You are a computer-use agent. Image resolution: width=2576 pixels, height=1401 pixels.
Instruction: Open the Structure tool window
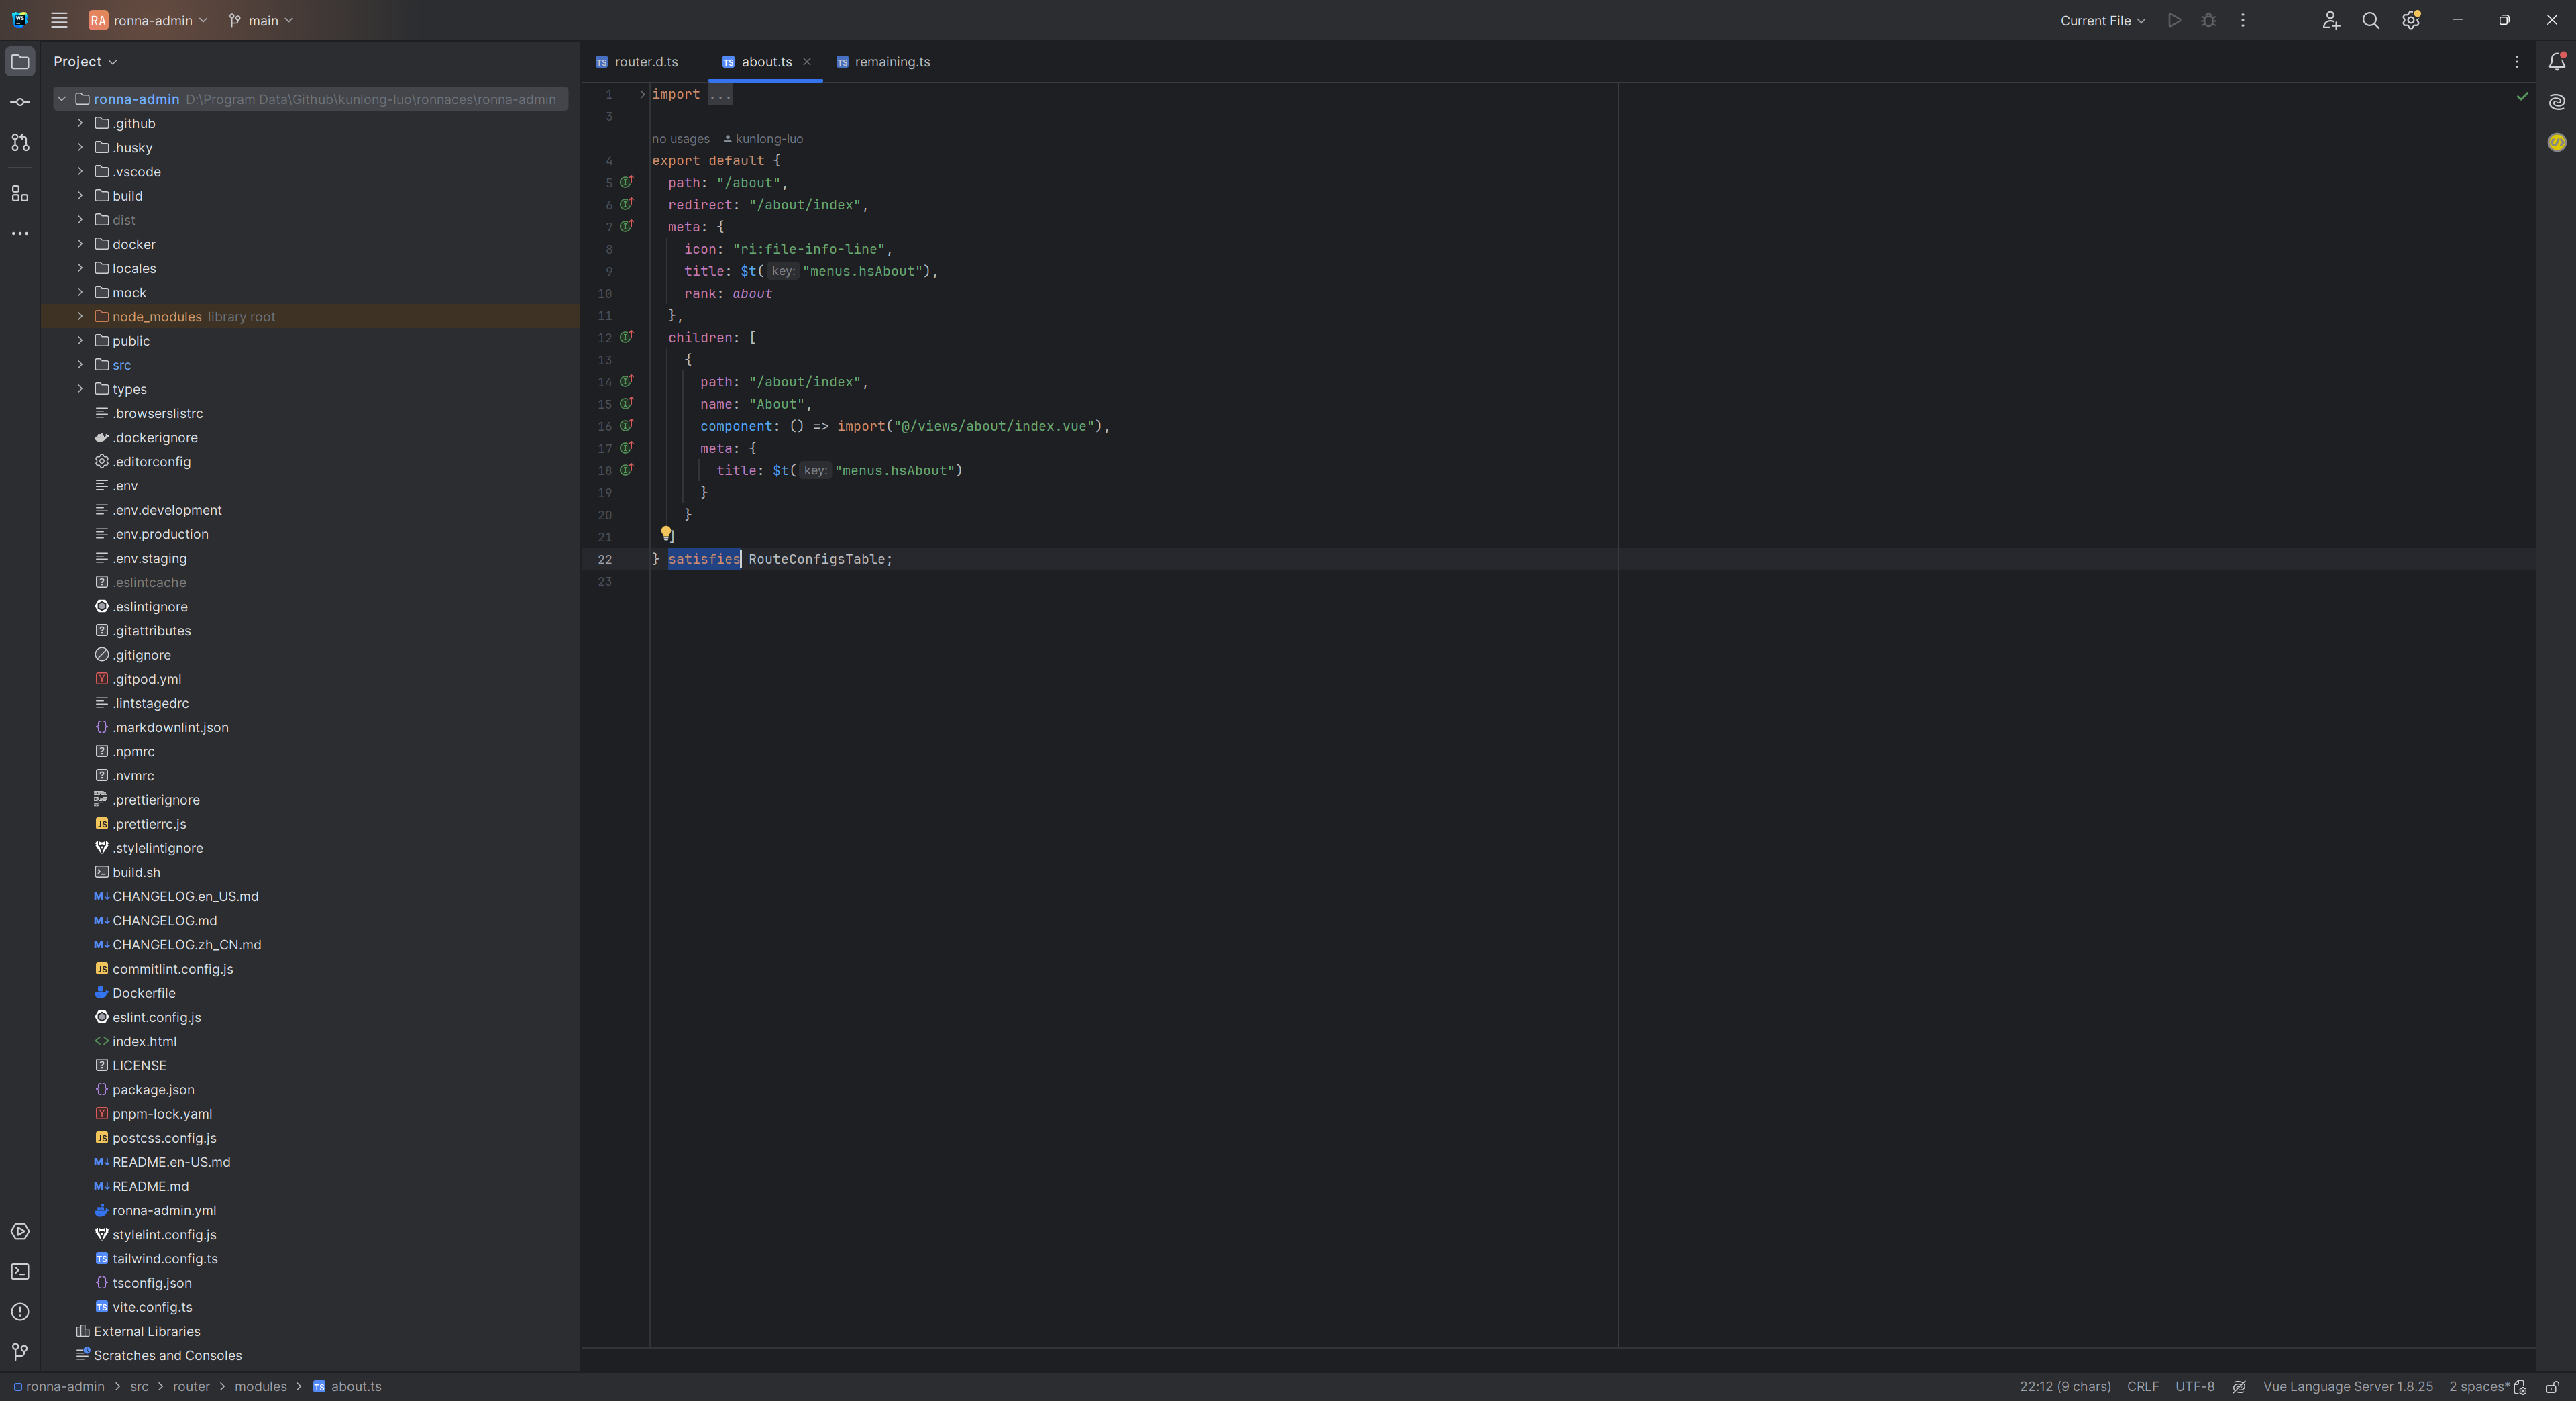coord(20,193)
